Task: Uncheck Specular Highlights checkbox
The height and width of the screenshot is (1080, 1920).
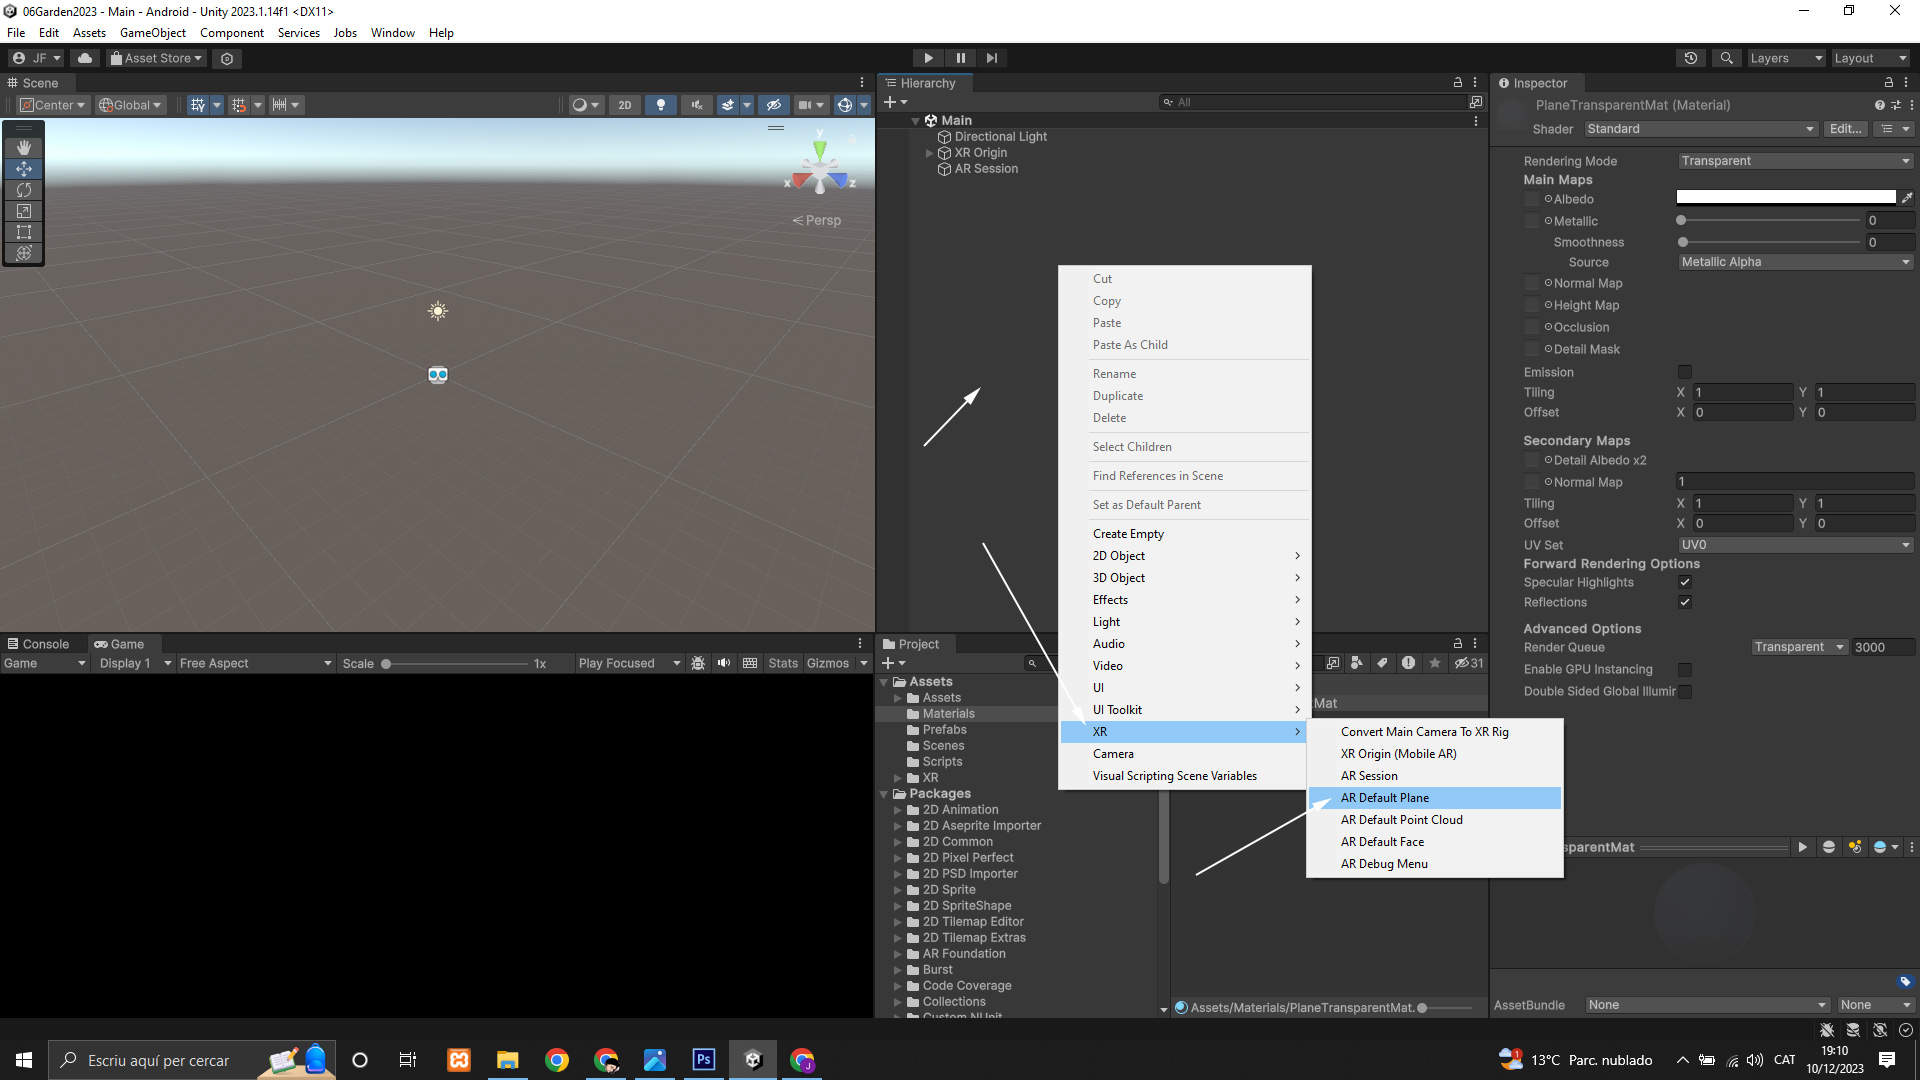Action: [1685, 582]
